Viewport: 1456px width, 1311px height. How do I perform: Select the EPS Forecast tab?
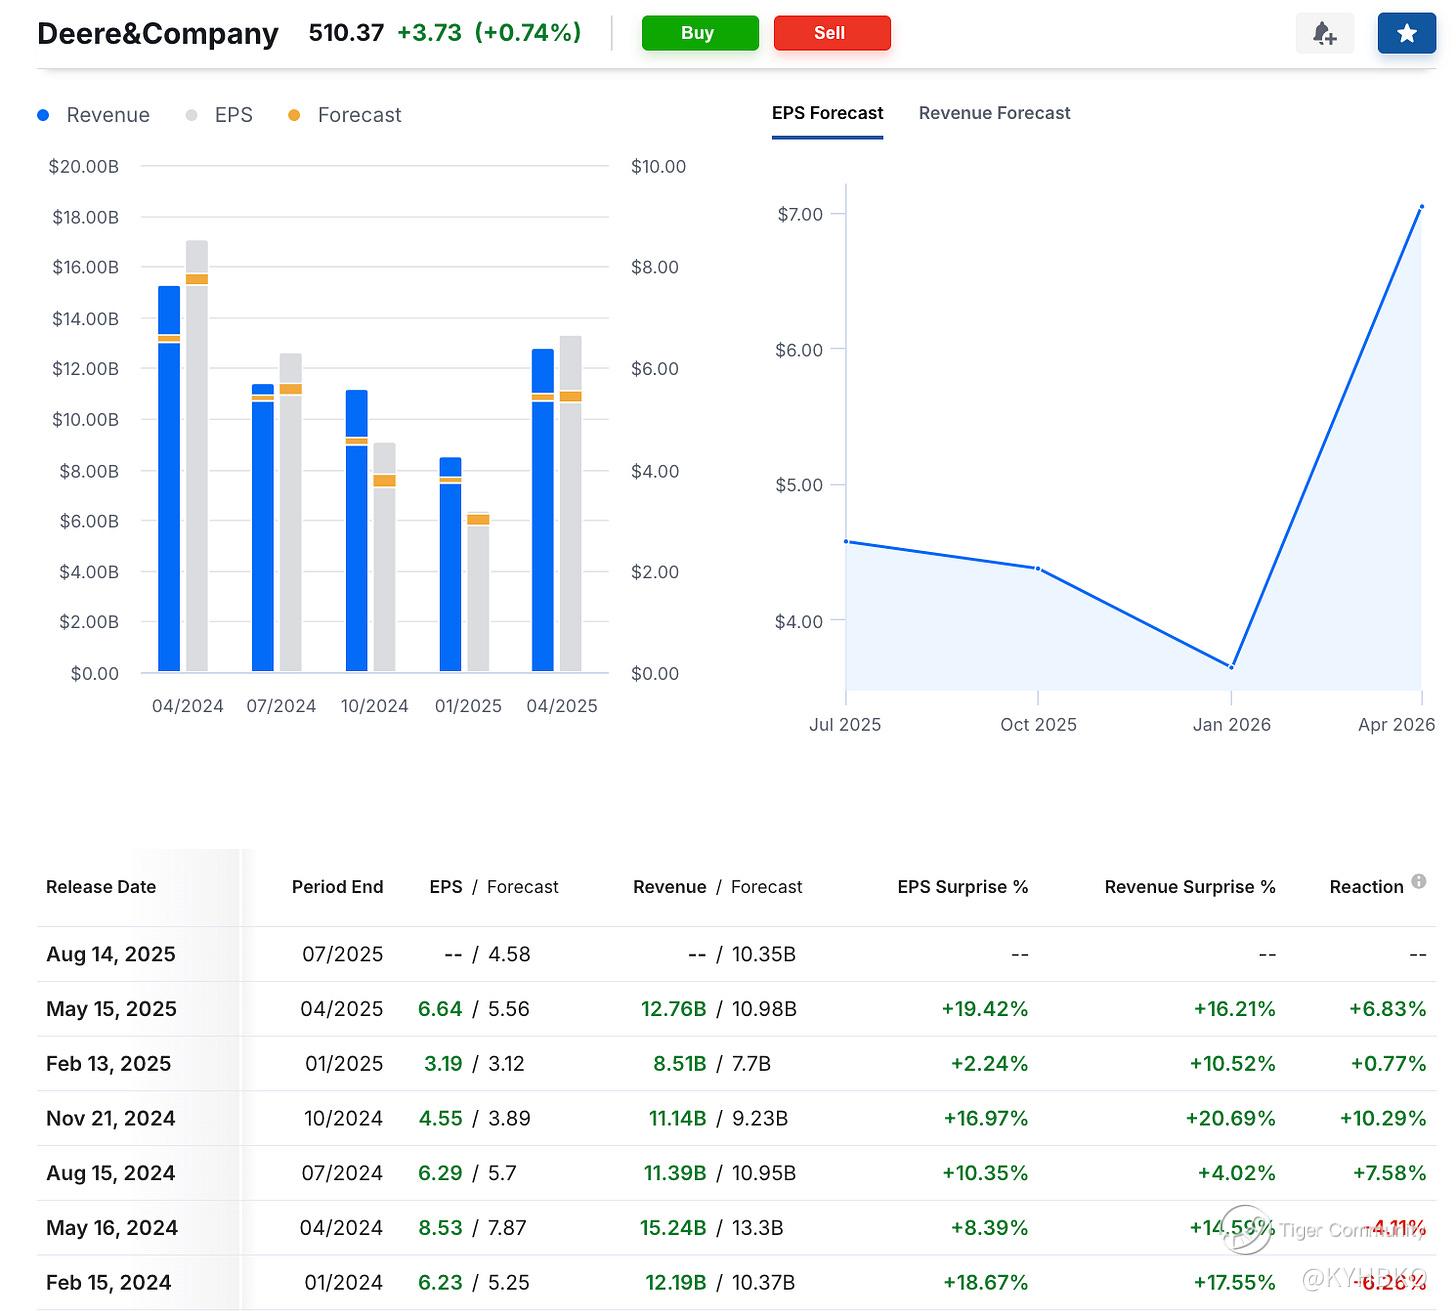coord(827,113)
